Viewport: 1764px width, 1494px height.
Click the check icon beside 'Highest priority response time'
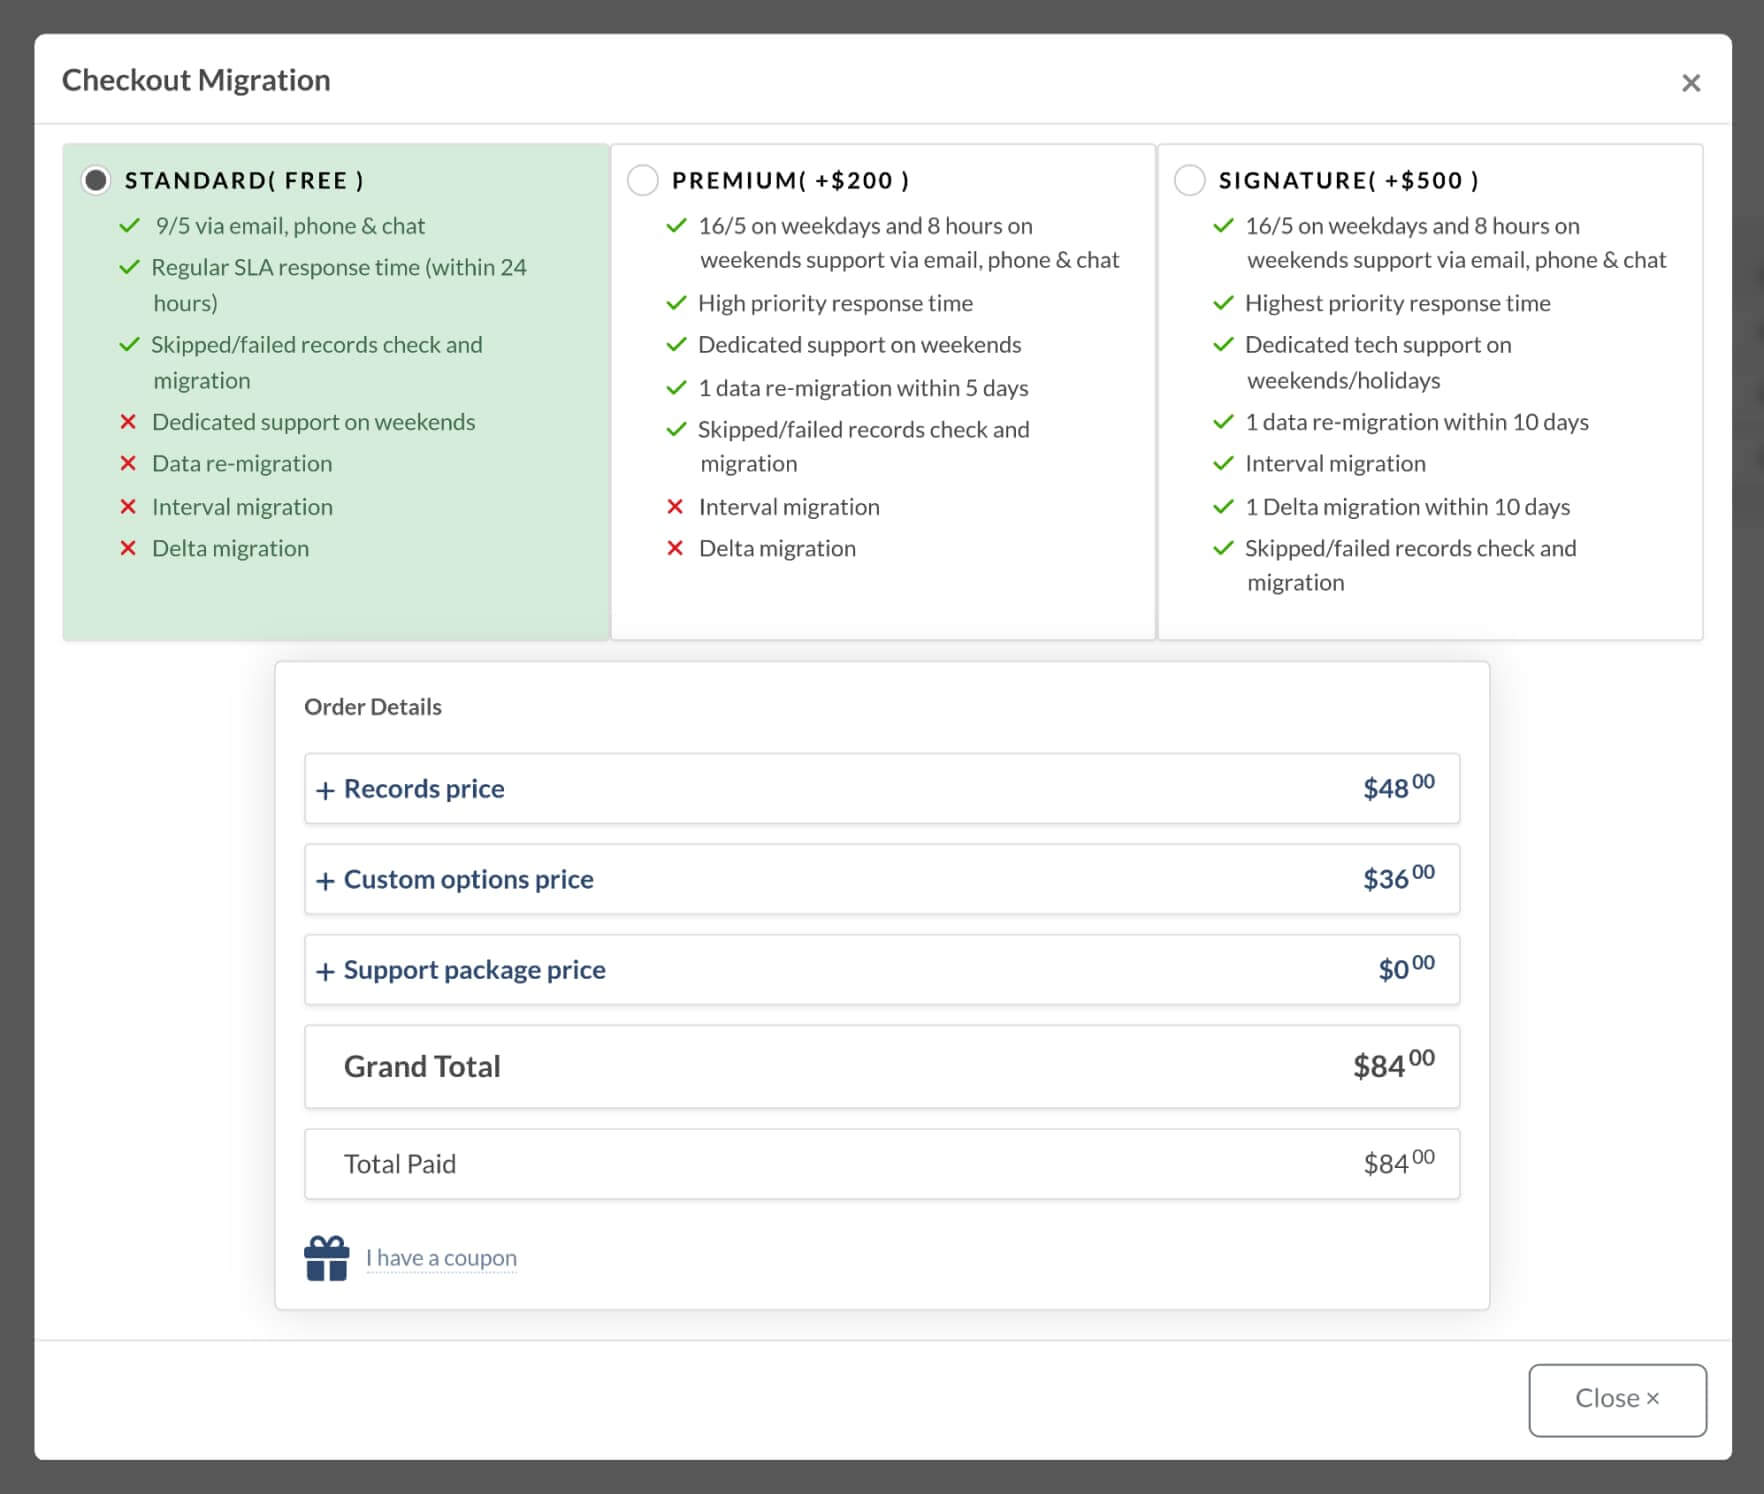click(1223, 303)
